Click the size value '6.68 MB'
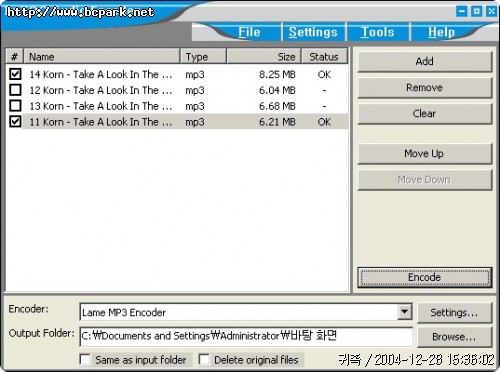The width and height of the screenshot is (500, 372). [277, 106]
